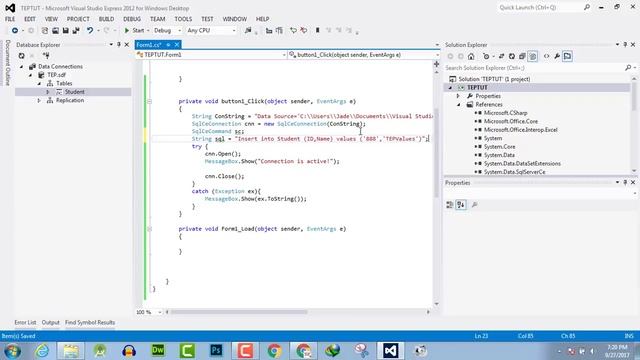The width and height of the screenshot is (640, 360).
Task: Select Microsoft.Office.Interop.Excel reference
Action: (520, 130)
